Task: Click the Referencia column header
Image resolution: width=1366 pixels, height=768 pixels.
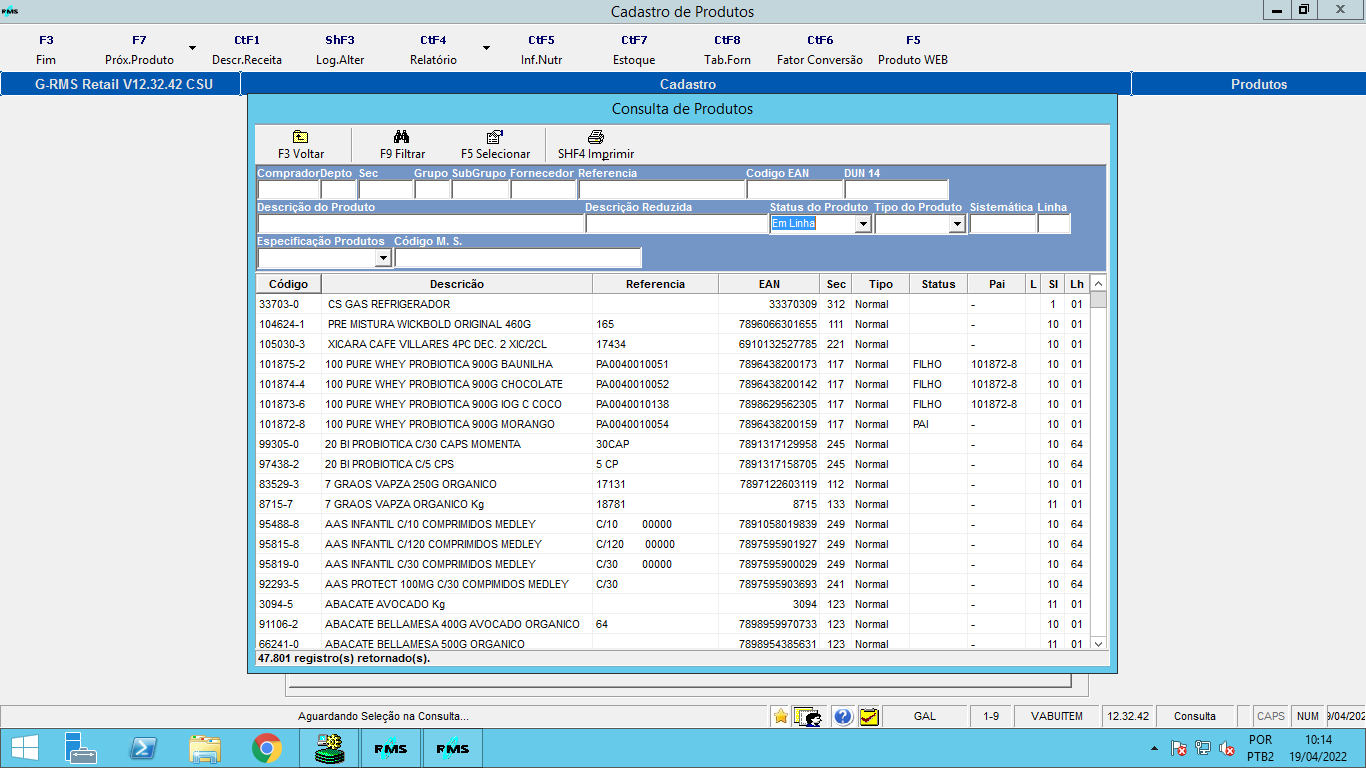Action: (655, 284)
